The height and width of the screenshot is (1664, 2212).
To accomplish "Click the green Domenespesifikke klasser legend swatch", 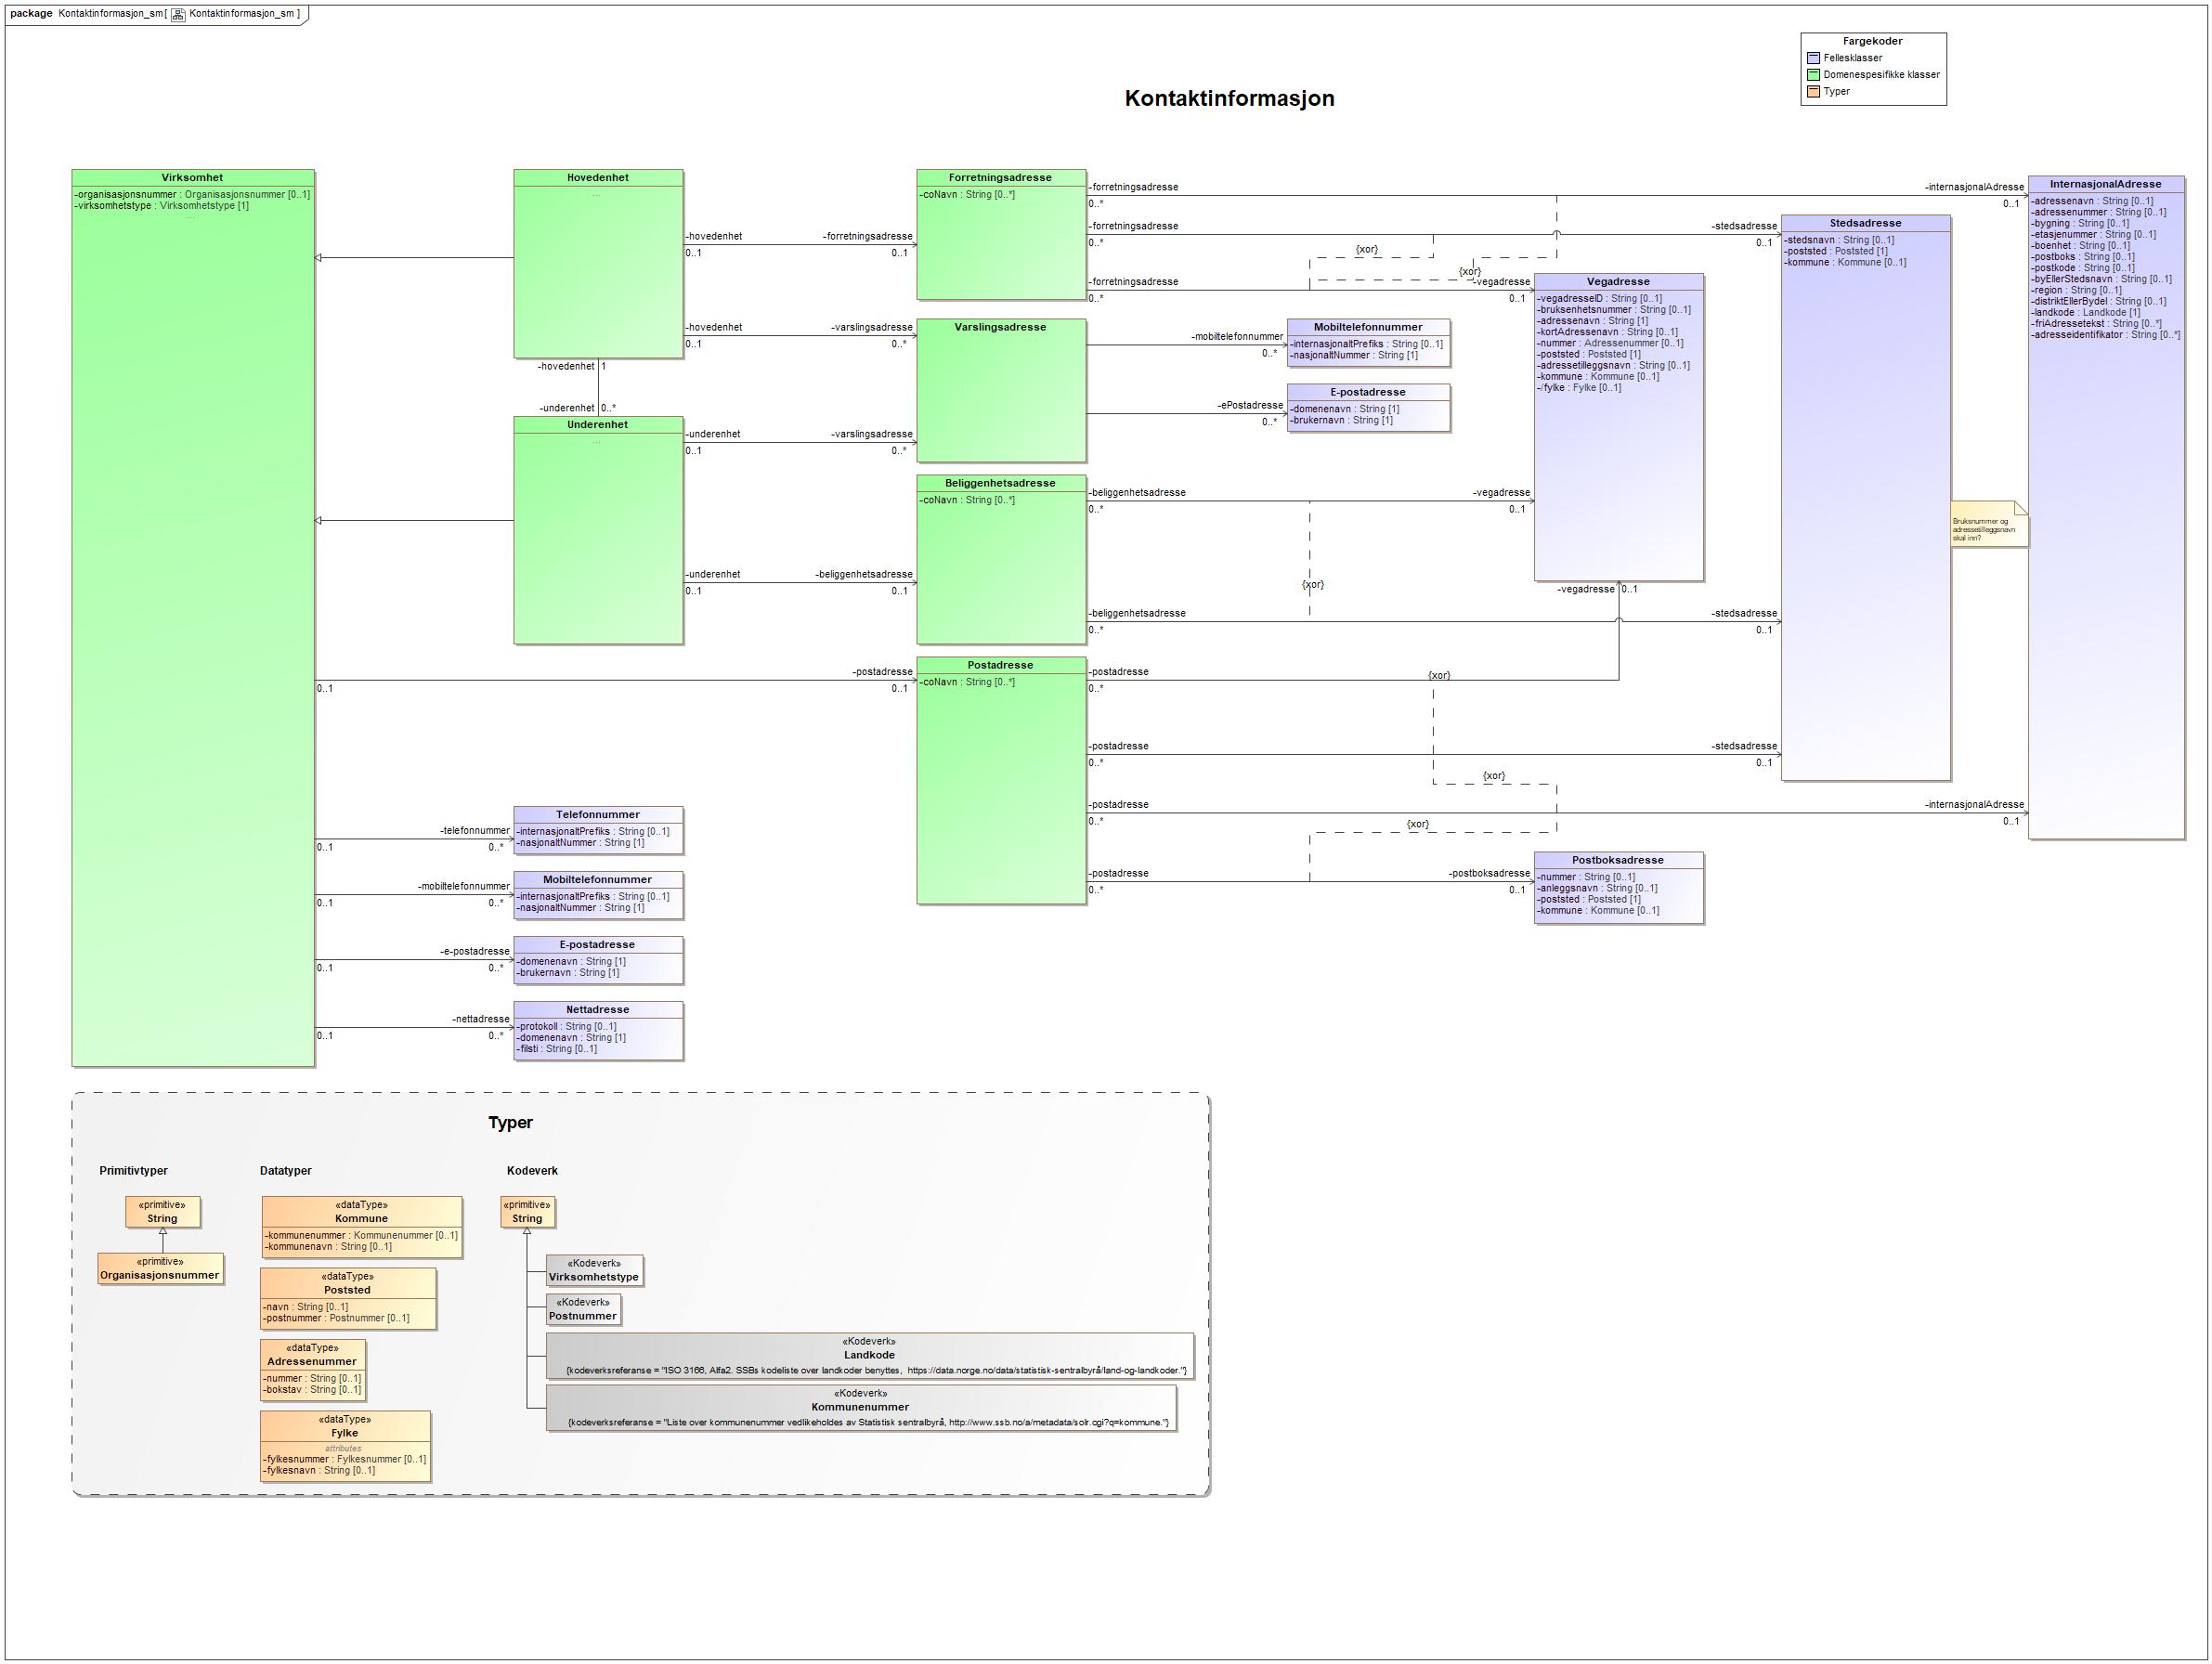I will coord(1813,75).
